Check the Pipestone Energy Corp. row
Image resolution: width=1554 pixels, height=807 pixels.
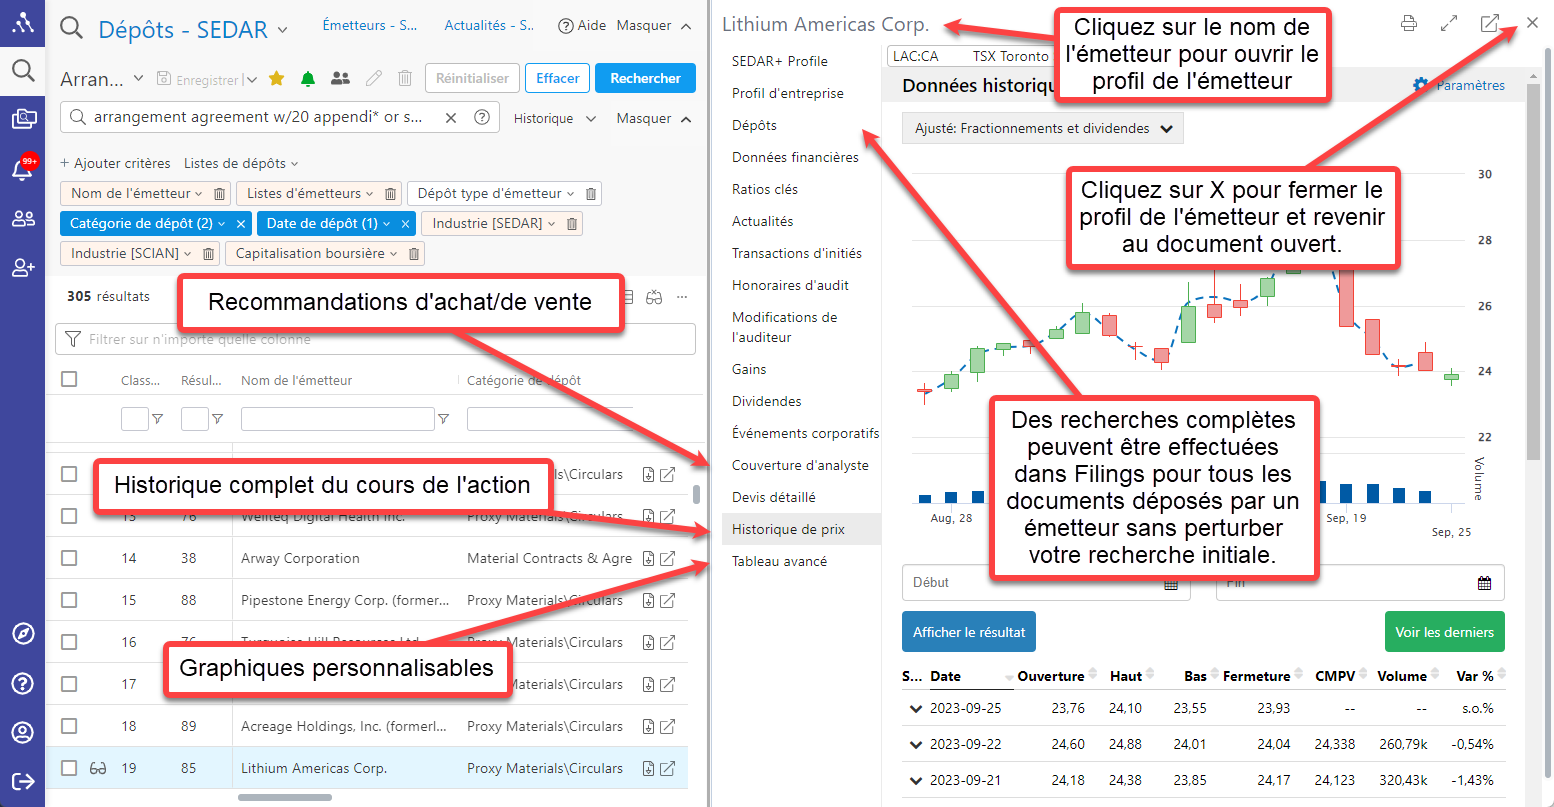(69, 600)
